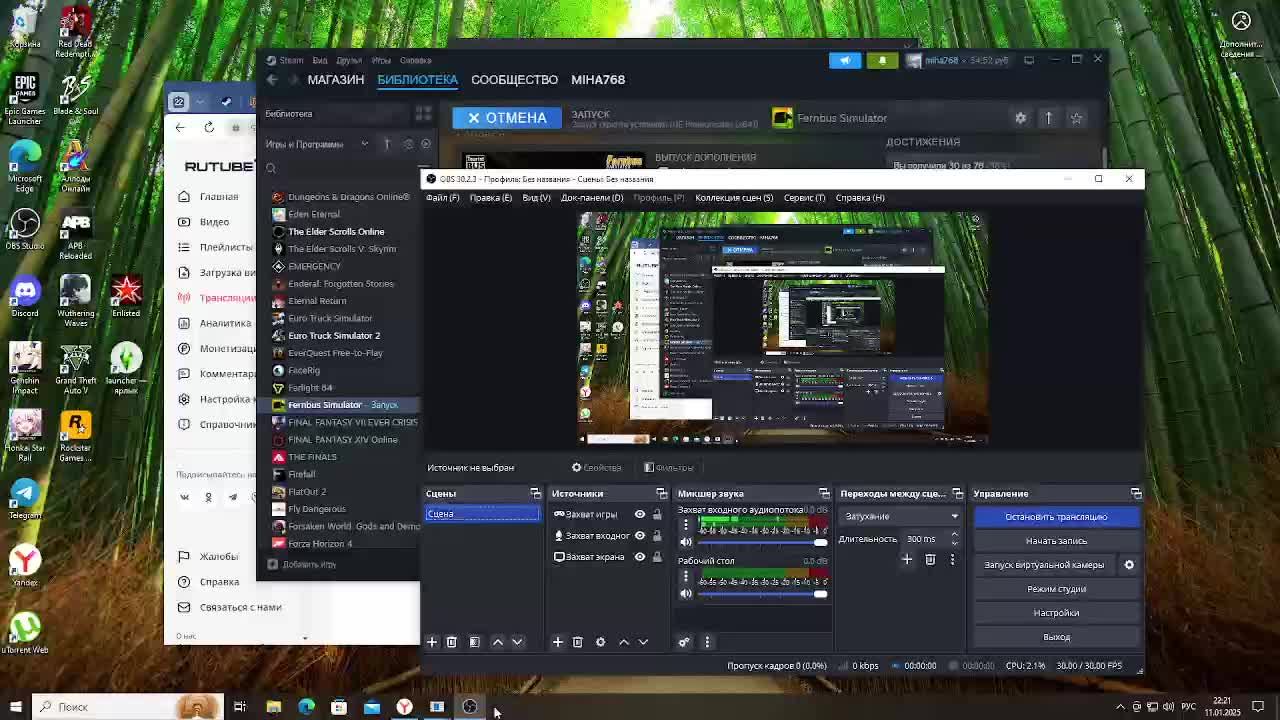This screenshot has width=1280, height=720.
Task: Open virtual camera settings gear
Action: click(1129, 565)
